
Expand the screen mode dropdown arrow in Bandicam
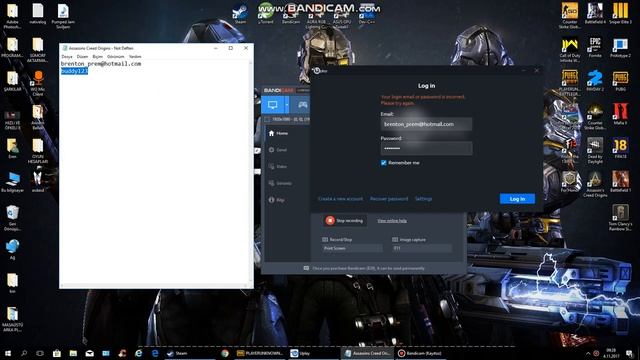[x=287, y=105]
